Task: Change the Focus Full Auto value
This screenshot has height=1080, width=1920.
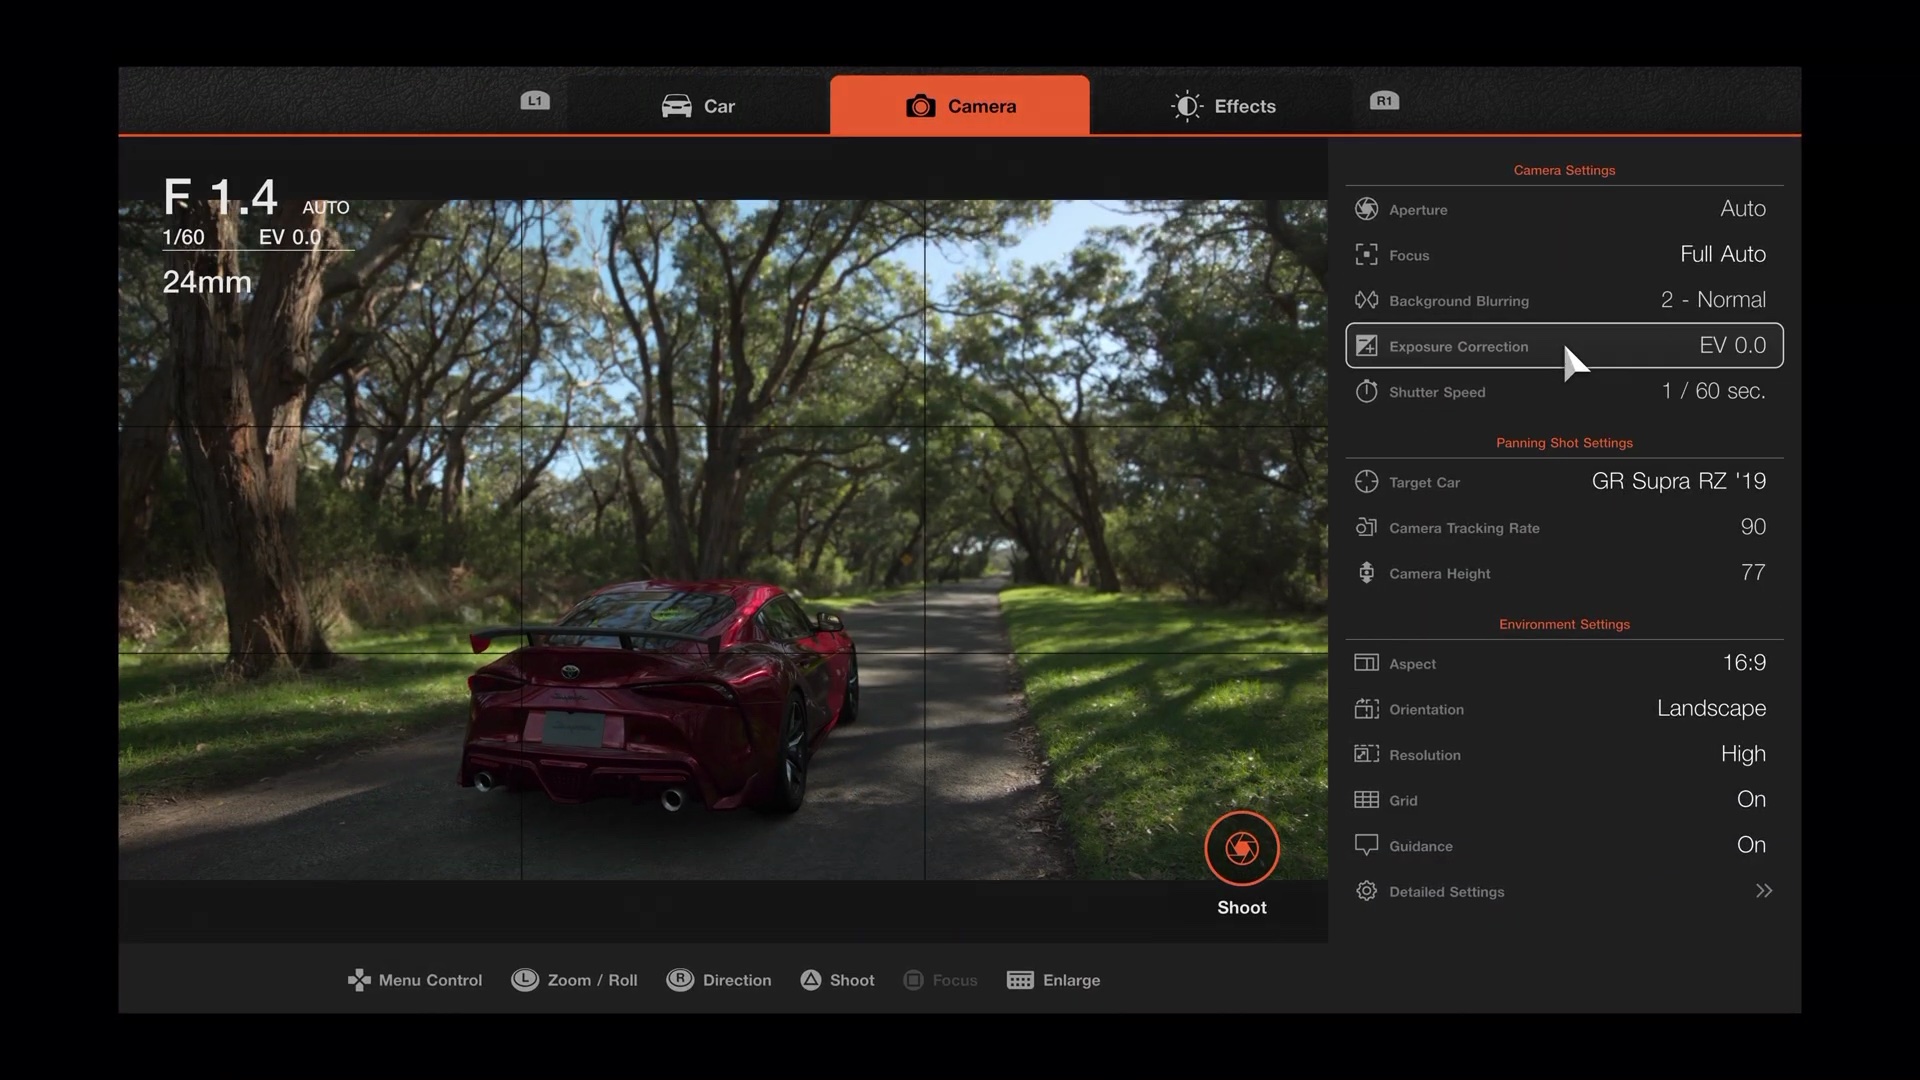Action: (1723, 255)
